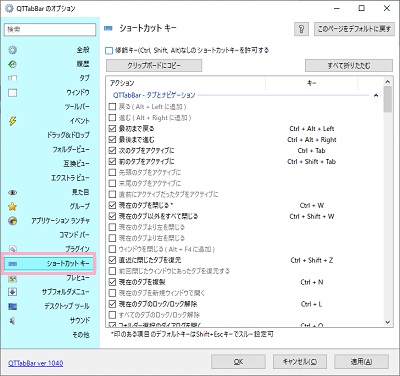Open エクストラ ビュー options page
Viewport: 400px width, 376px height.
pyautogui.click(x=70, y=178)
